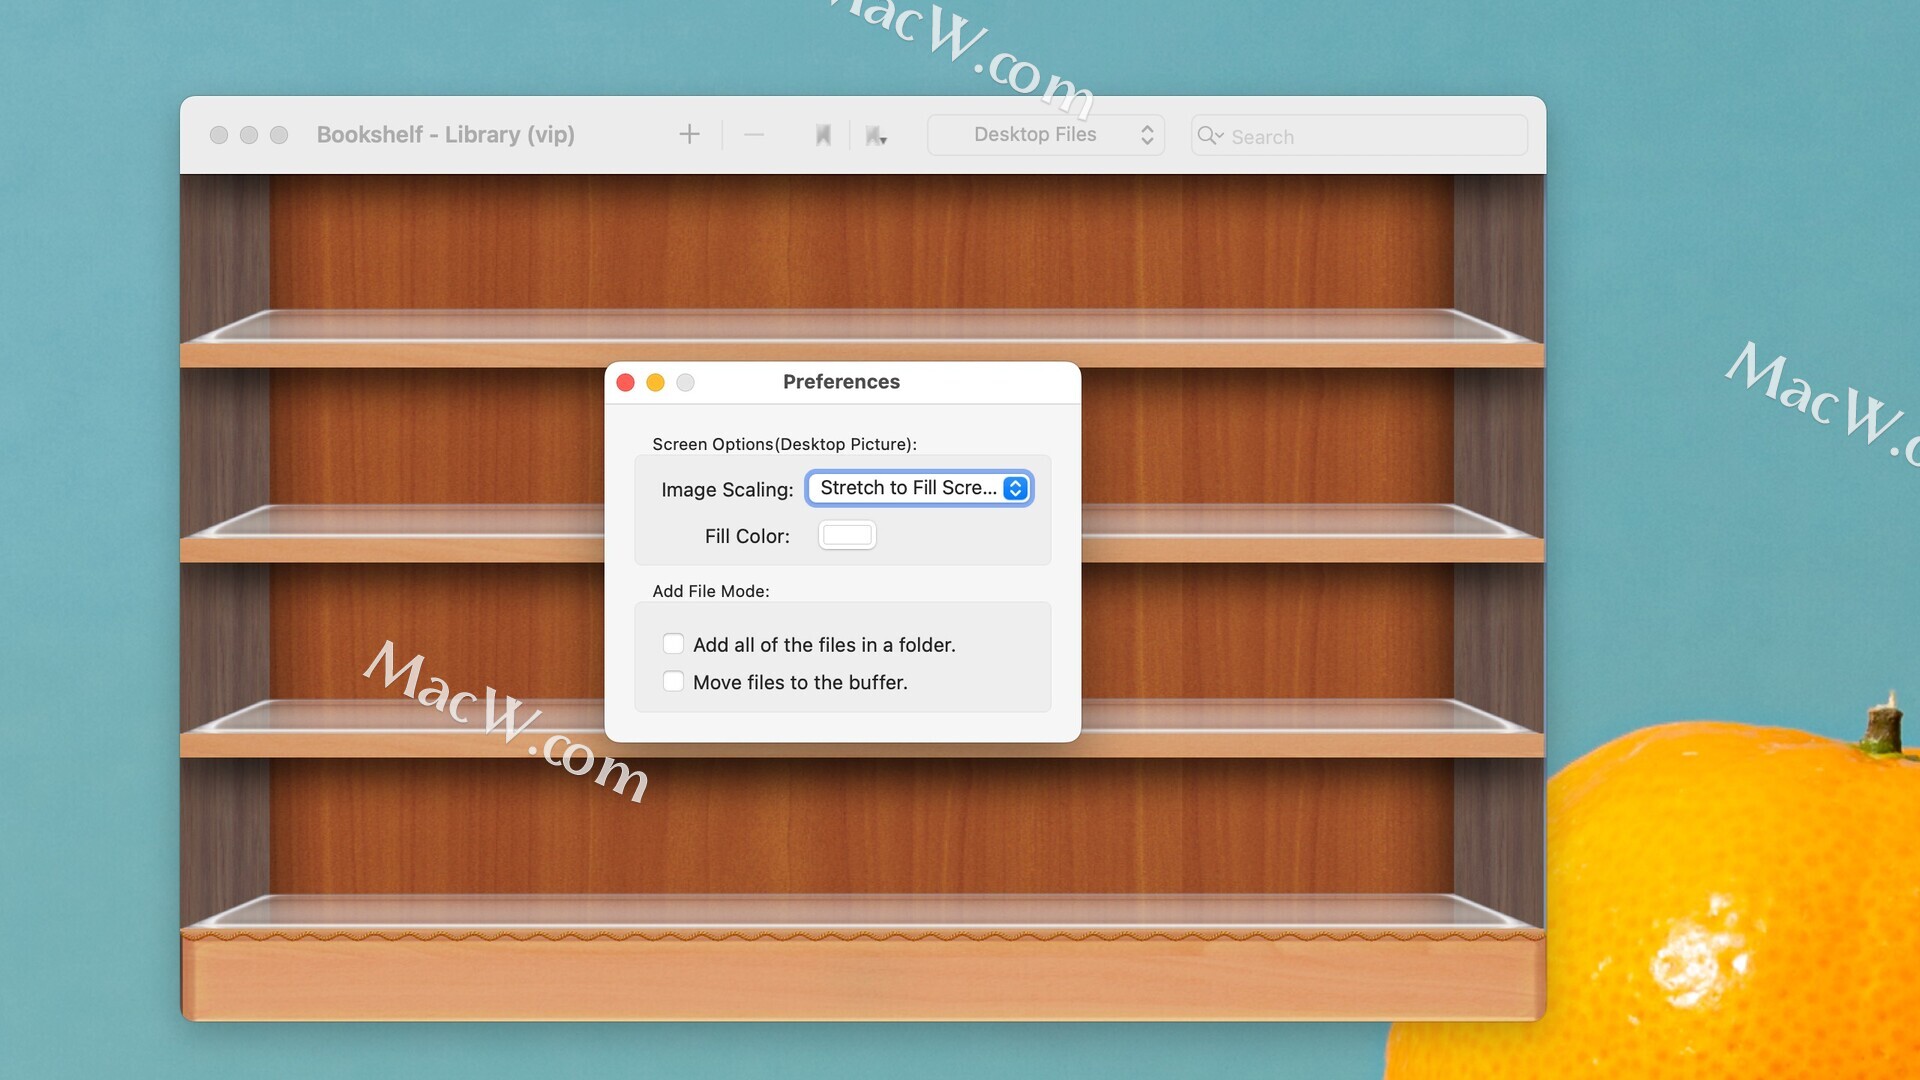Minimize the Preferences window
This screenshot has height=1080, width=1920.
[x=656, y=382]
